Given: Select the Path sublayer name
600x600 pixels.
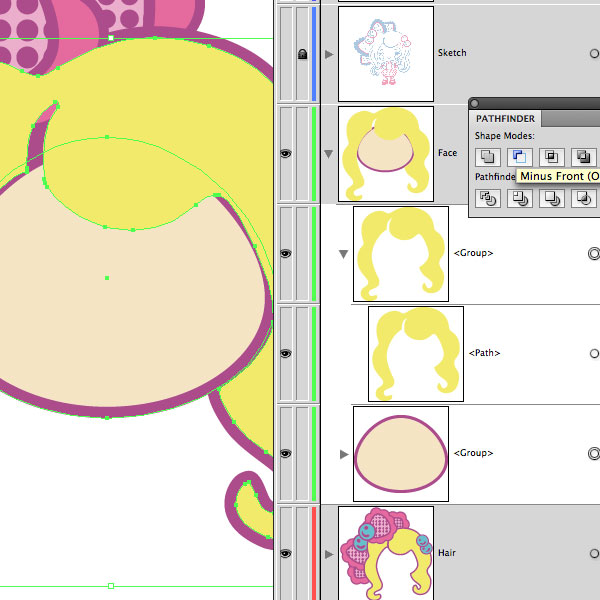Looking at the screenshot, I should (x=484, y=353).
